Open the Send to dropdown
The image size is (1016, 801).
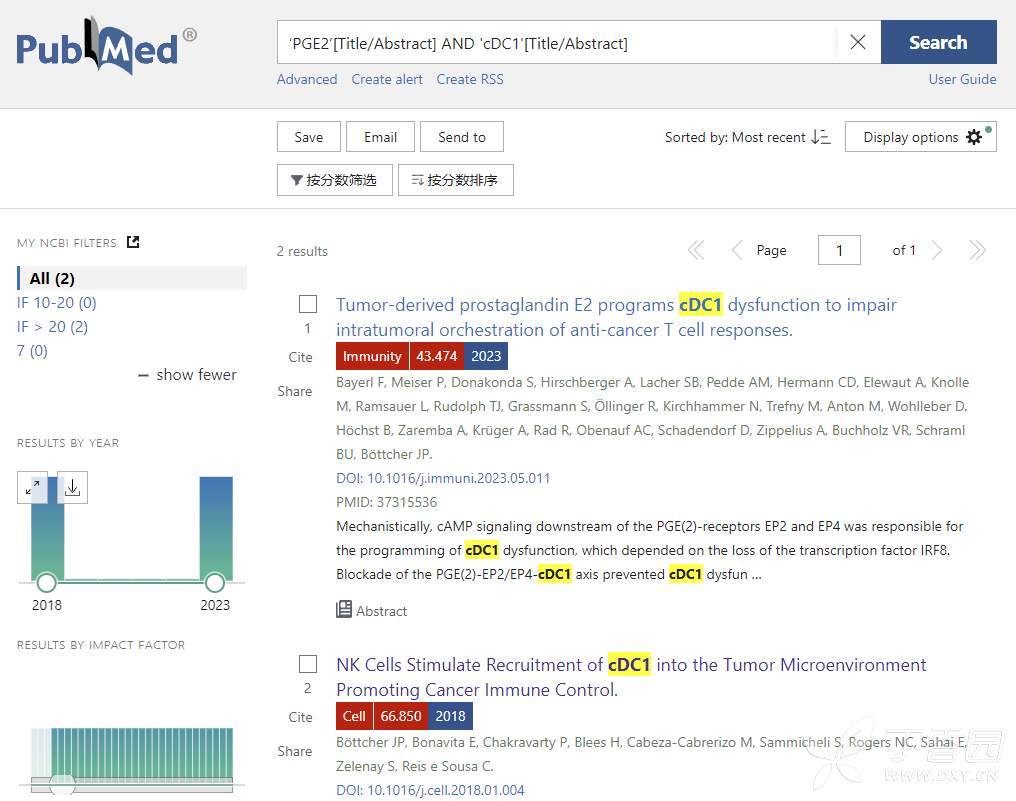coord(461,137)
